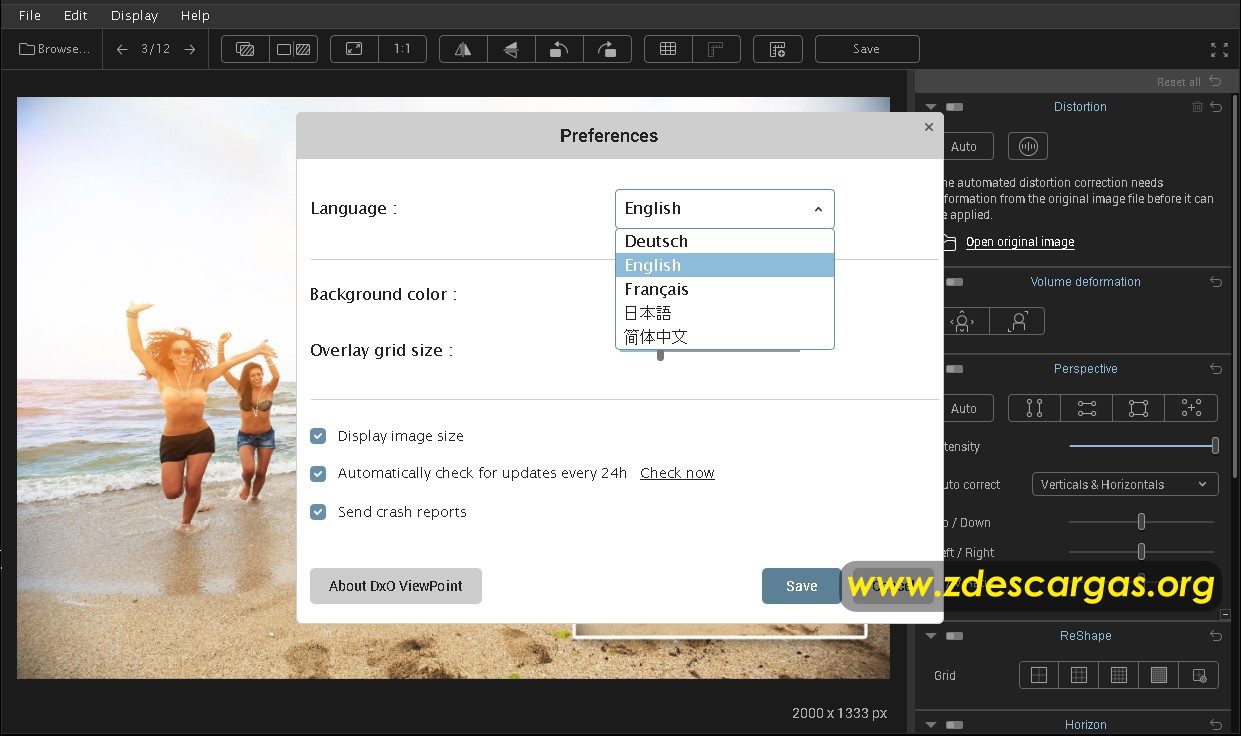The image size is (1241, 736).
Task: Open the Help menu
Action: tap(195, 15)
